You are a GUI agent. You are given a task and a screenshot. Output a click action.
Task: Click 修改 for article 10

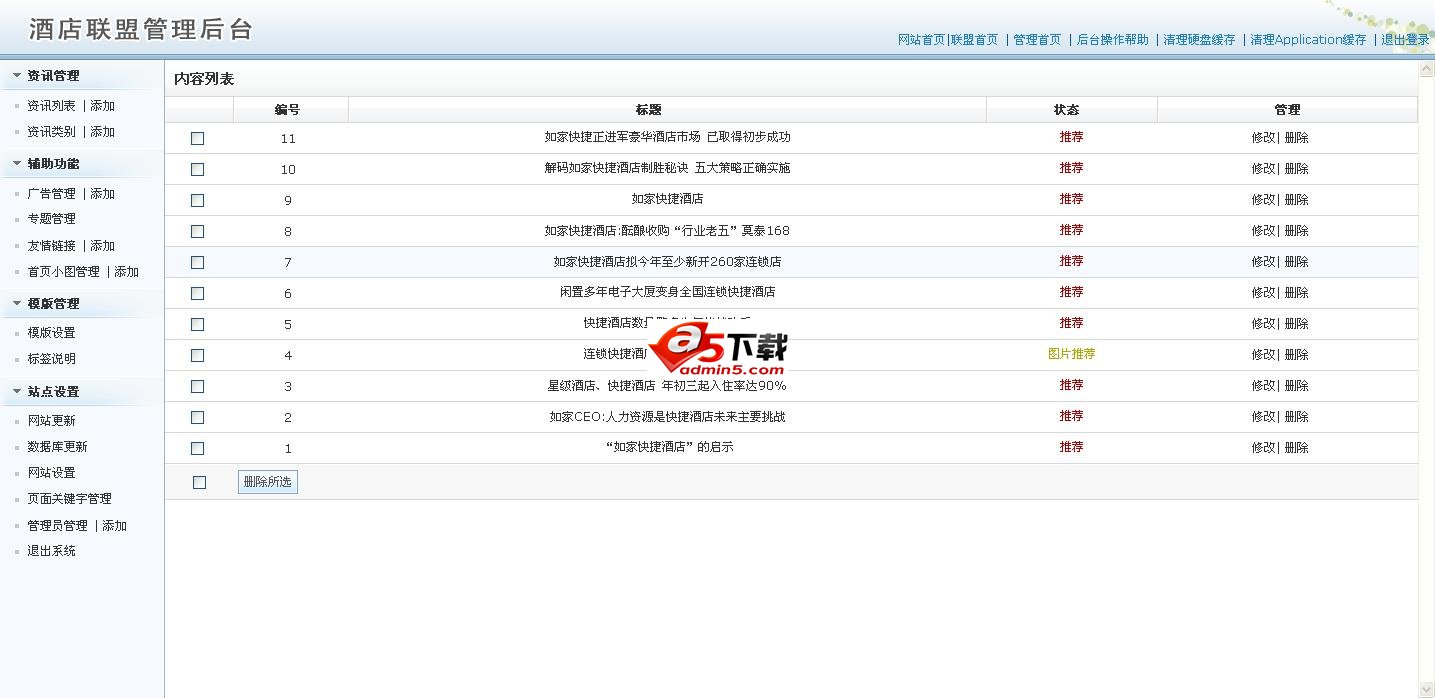1263,169
